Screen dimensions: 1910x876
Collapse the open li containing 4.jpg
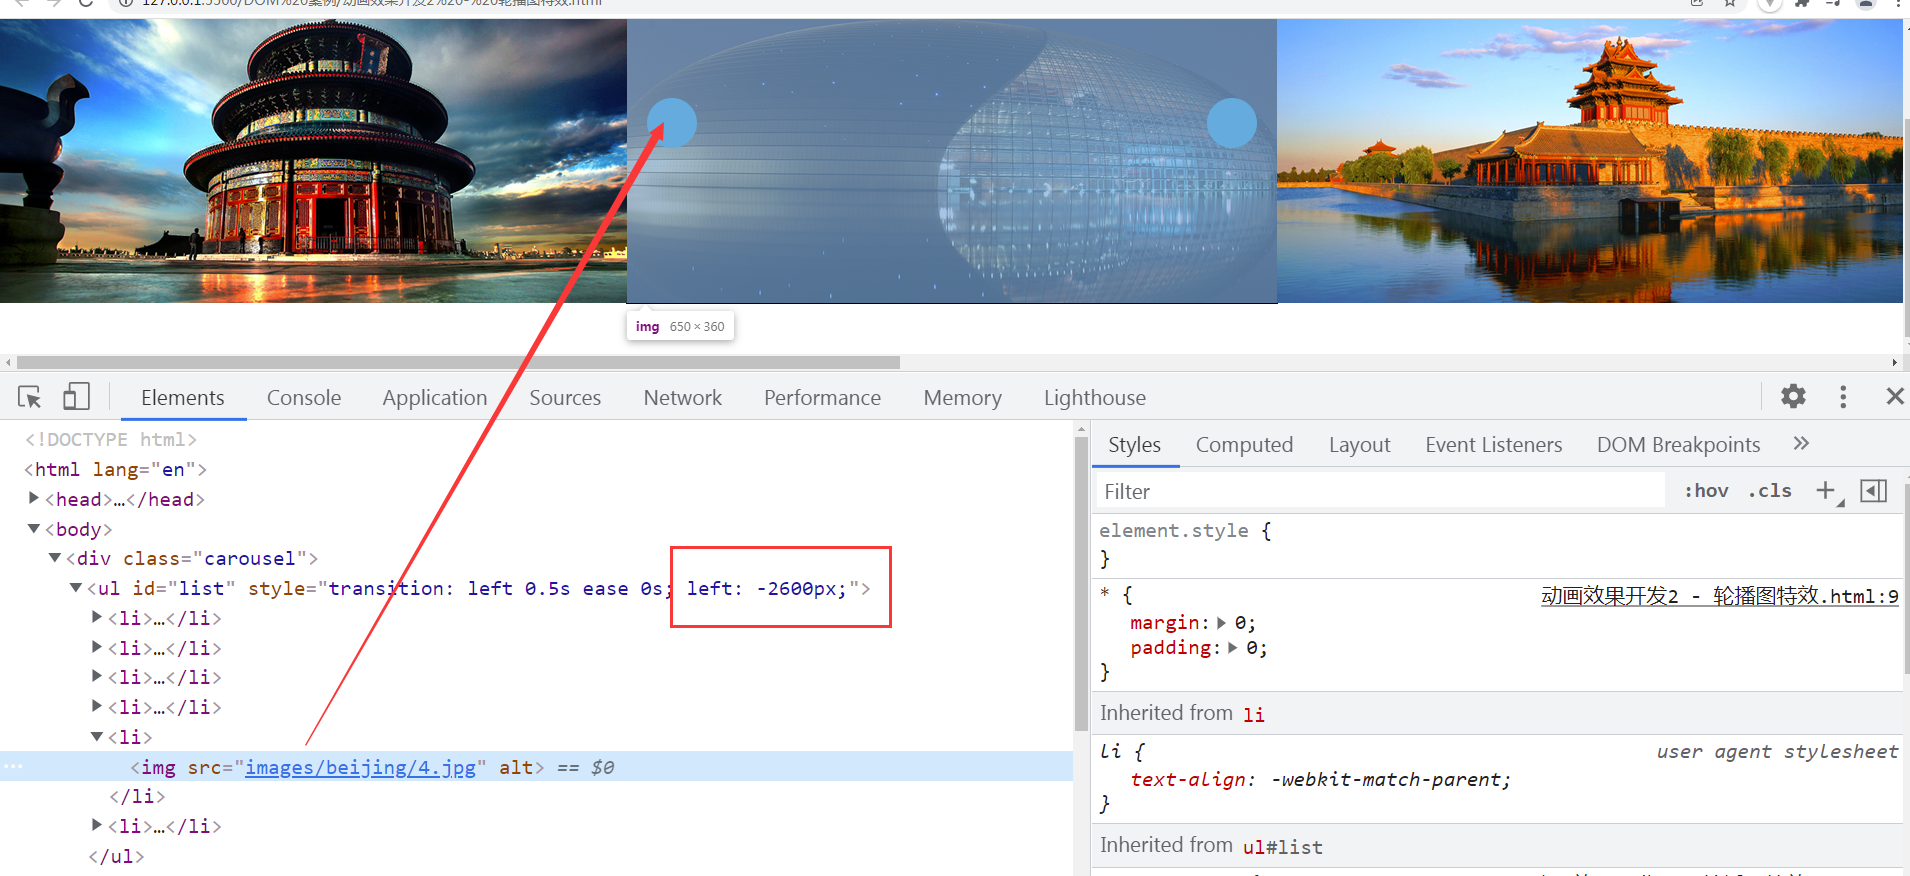point(97,736)
